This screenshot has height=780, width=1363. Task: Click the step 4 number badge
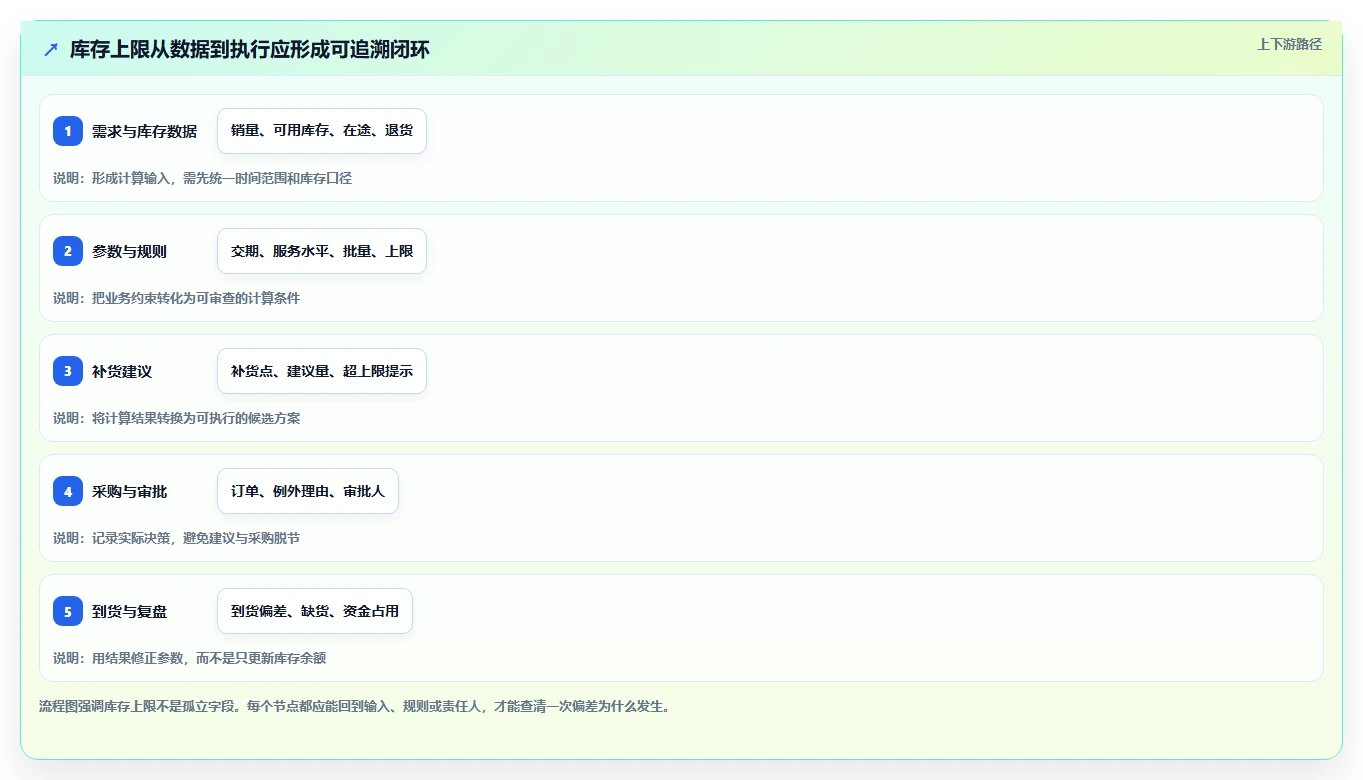68,491
